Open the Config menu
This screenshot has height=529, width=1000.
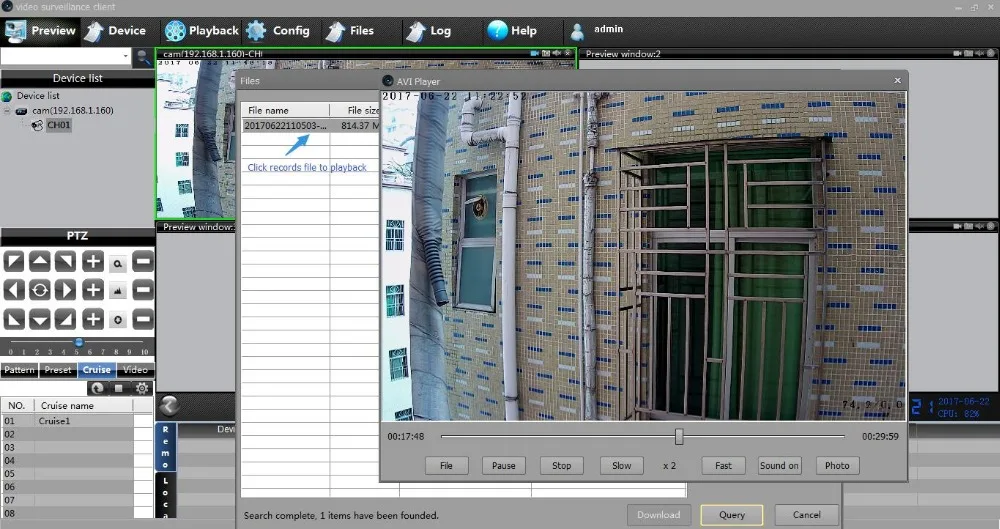coord(278,31)
